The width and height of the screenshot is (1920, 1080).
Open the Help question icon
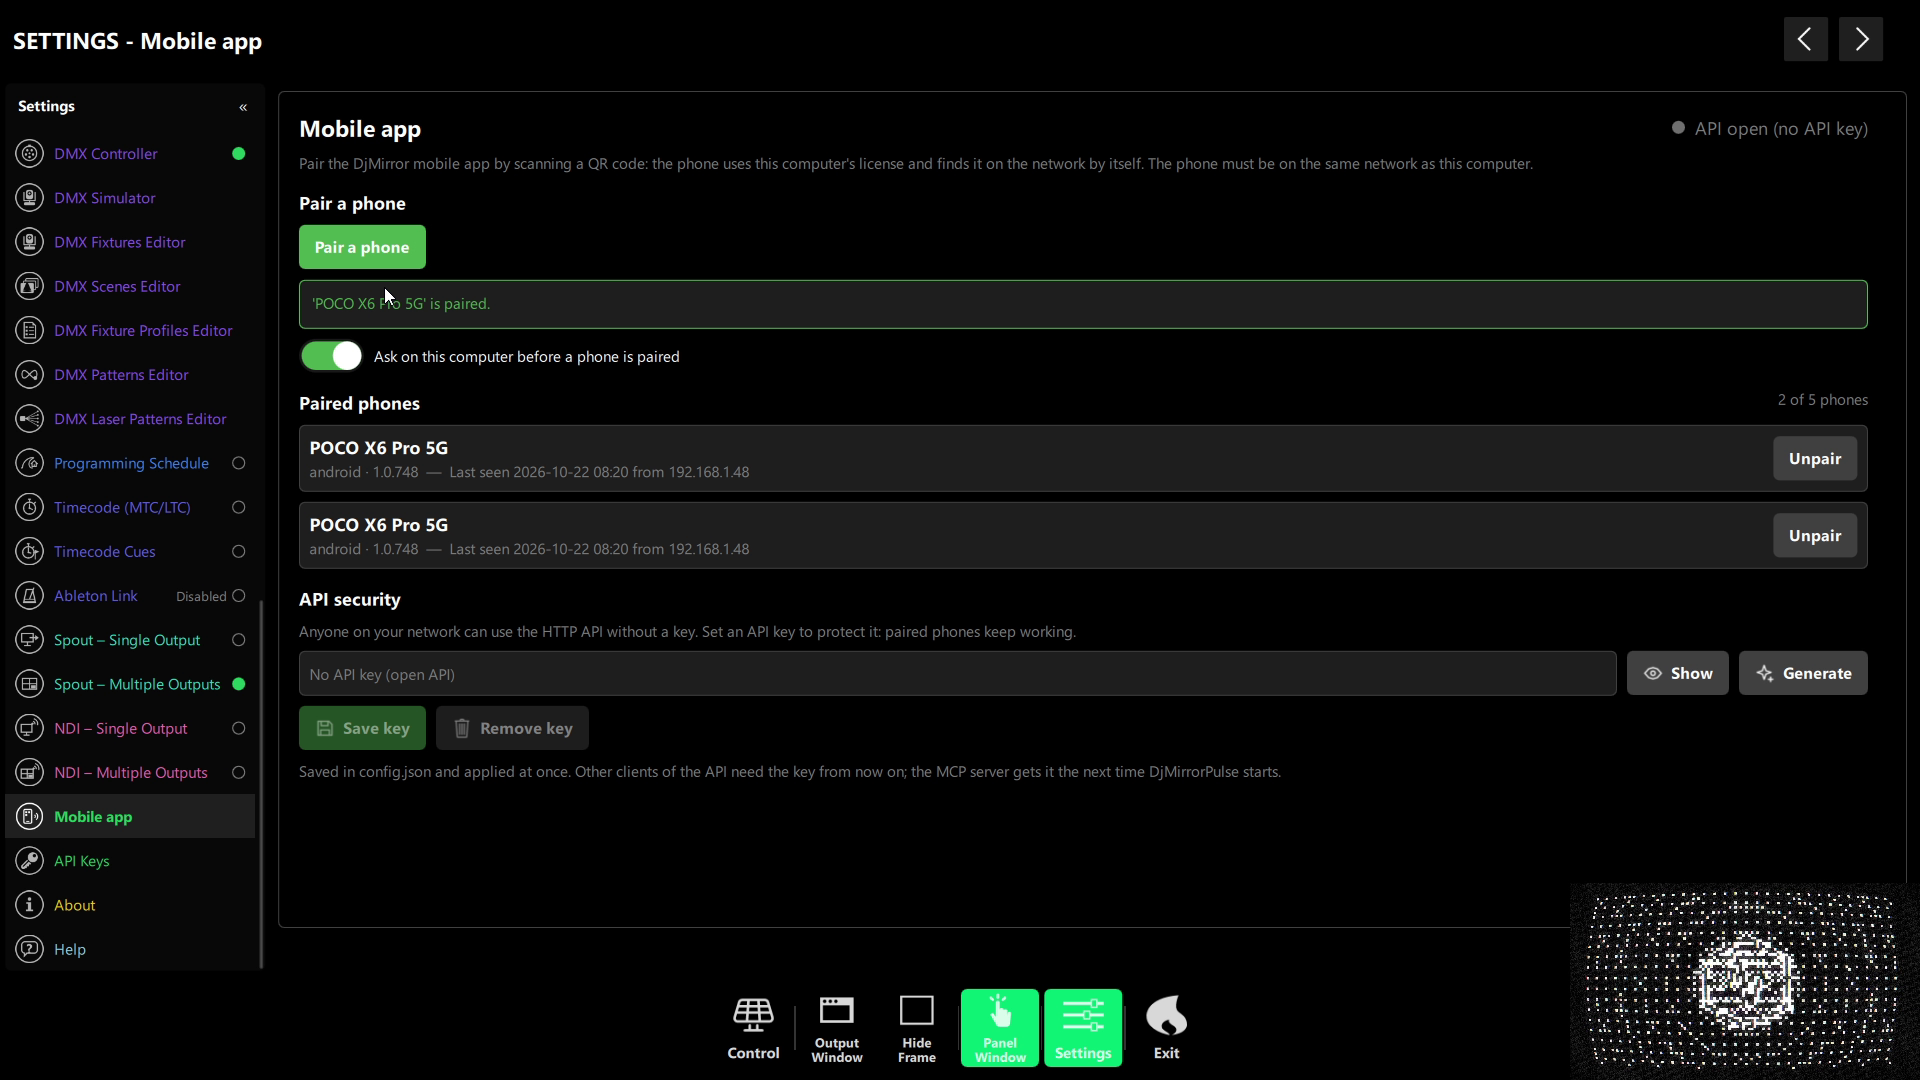click(x=30, y=949)
